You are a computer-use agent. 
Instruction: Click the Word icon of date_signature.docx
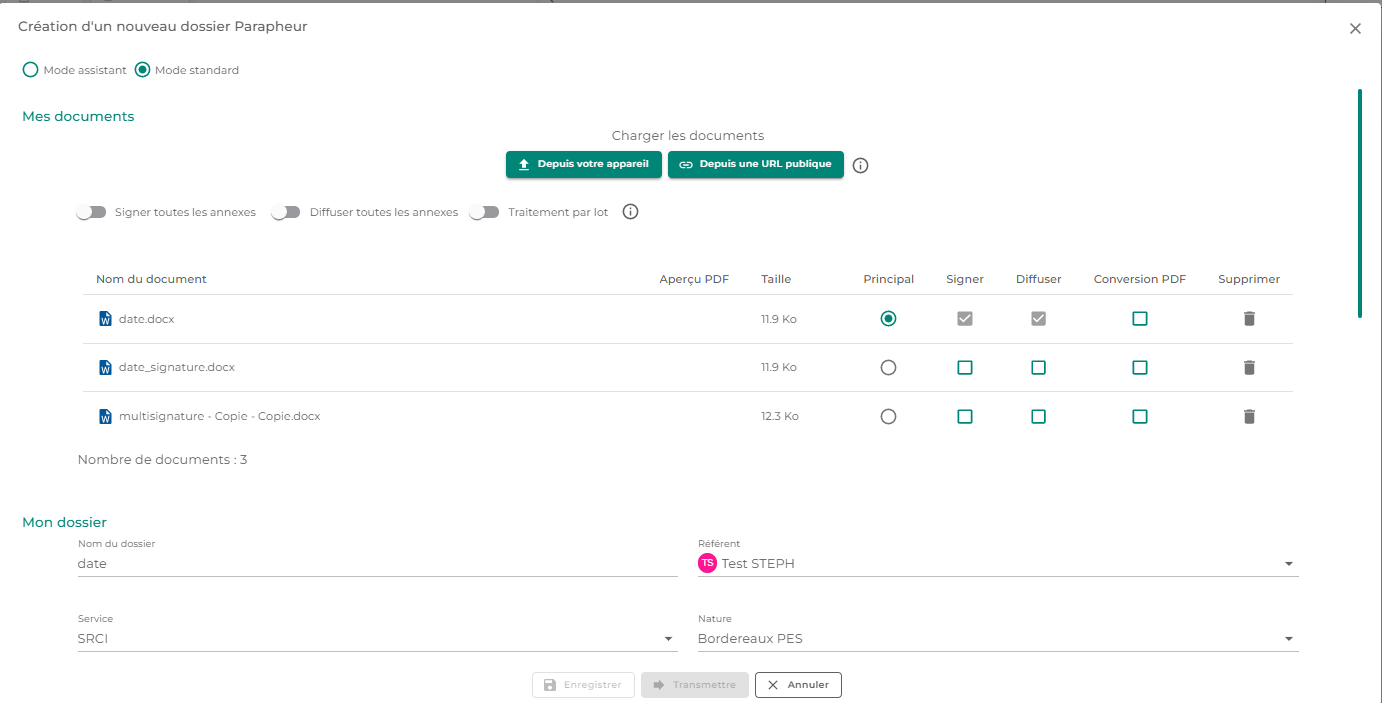105,367
